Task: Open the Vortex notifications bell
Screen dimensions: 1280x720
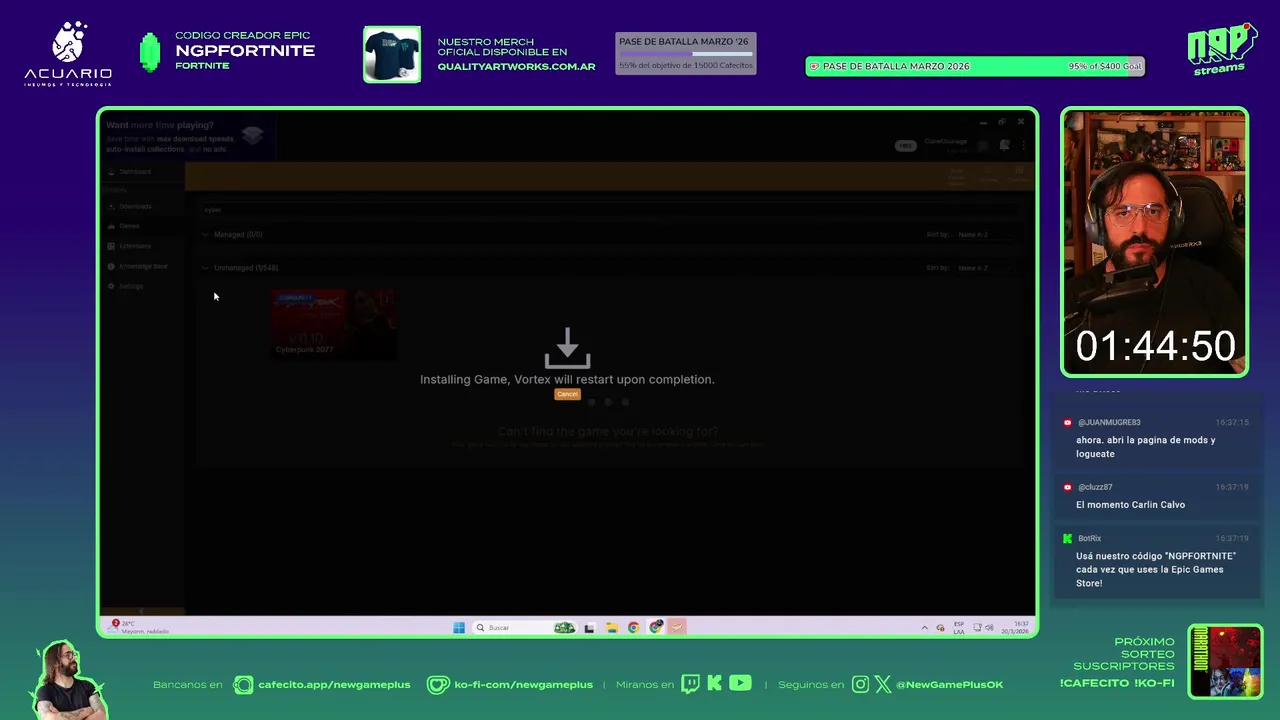Action: 1005,145
